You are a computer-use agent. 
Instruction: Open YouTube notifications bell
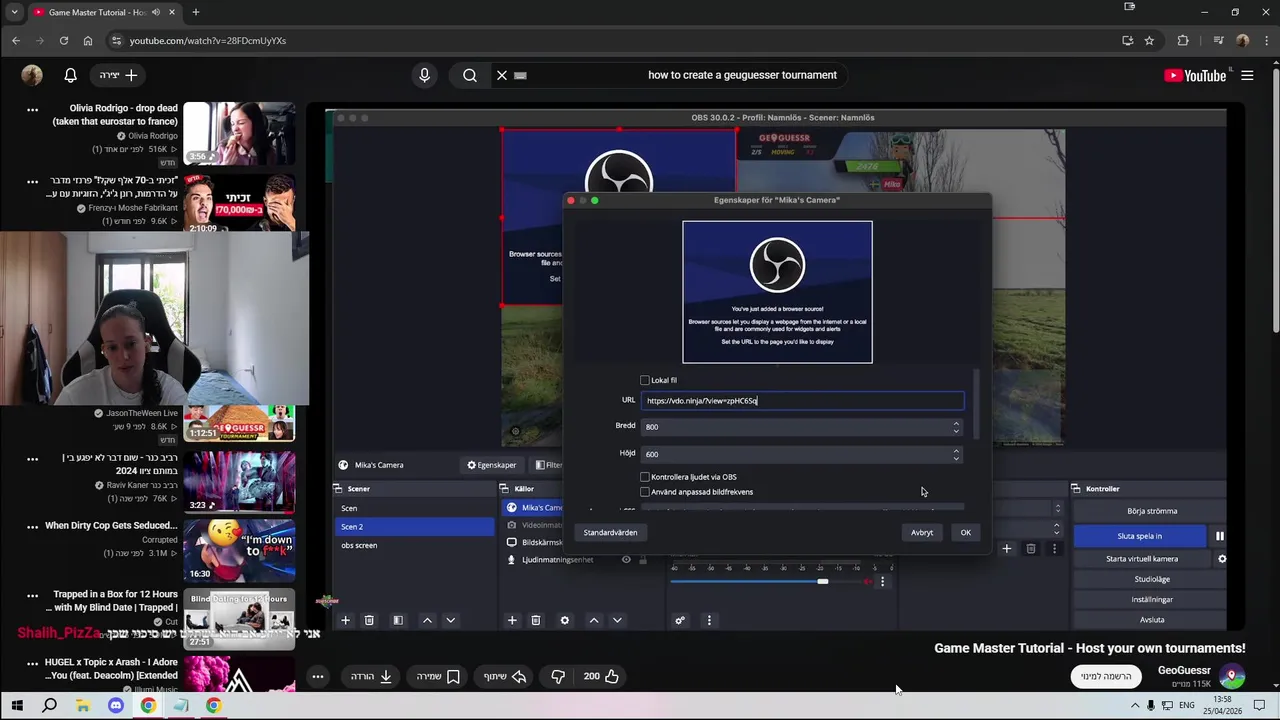[71, 75]
